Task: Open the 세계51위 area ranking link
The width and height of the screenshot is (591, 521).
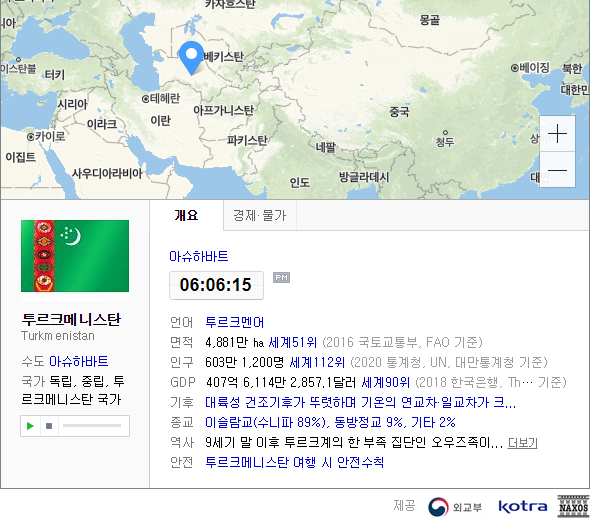Action: click(292, 342)
